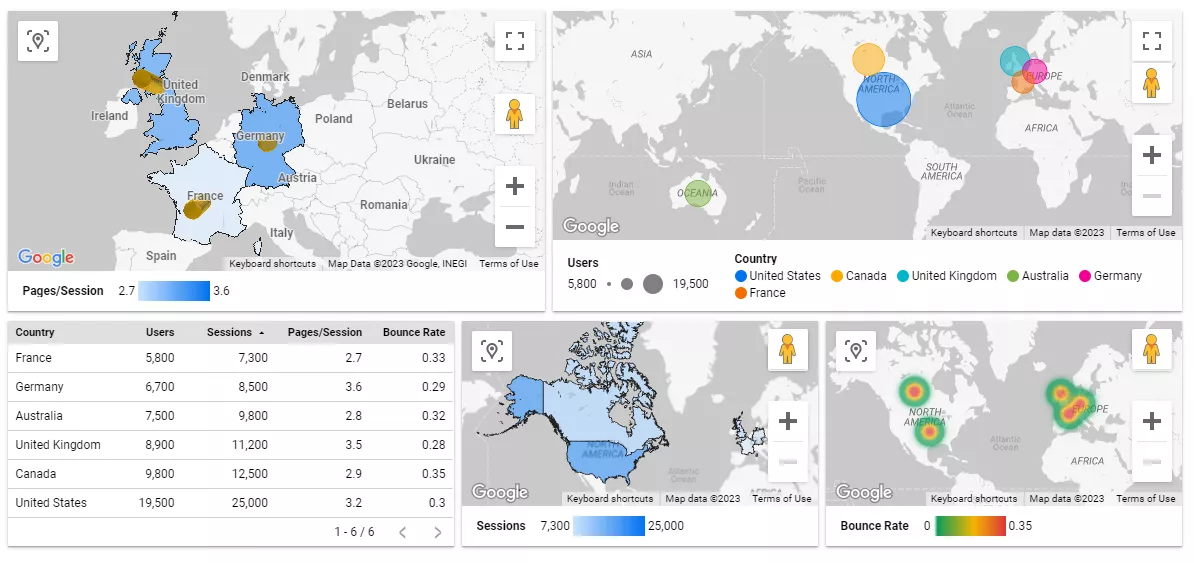The image size is (1194, 563).
Task: Click the pegman on the Bounce Rate heatmap
Action: (x=1151, y=350)
